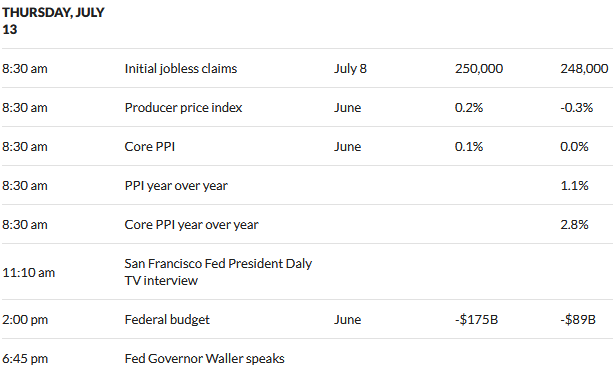Select the Producer price index entry
The image size is (613, 372).
pyautogui.click(x=183, y=107)
